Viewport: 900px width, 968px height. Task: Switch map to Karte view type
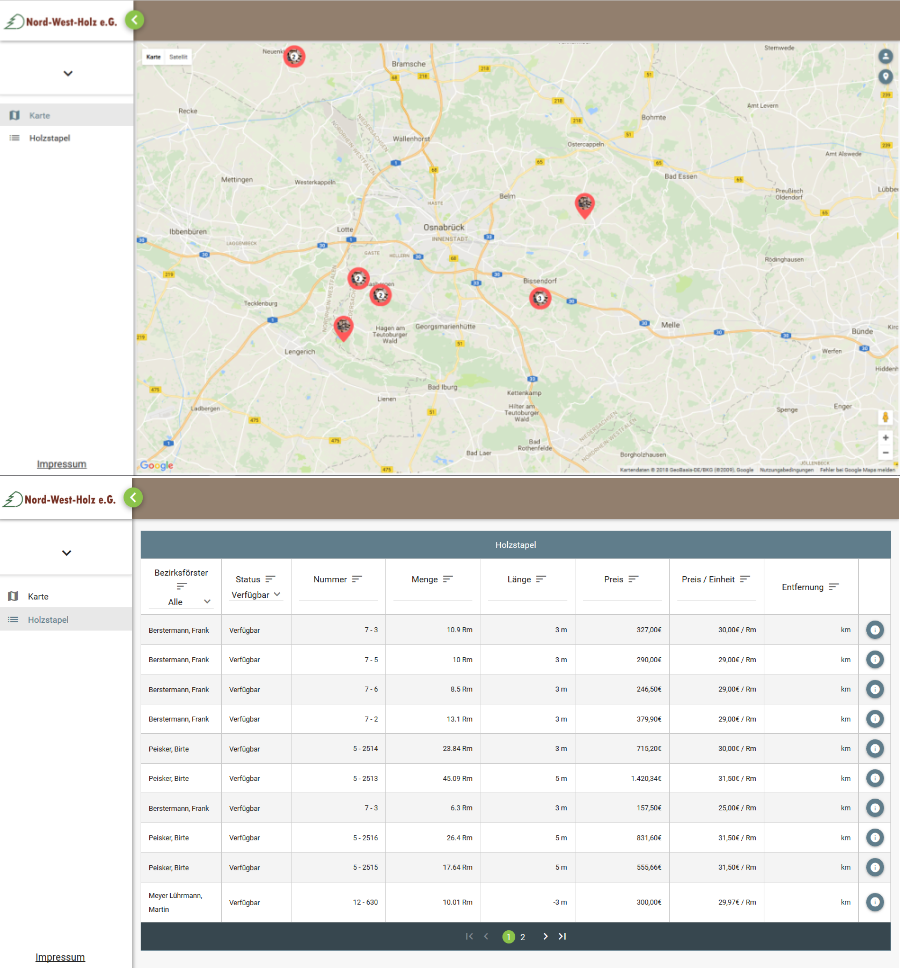(x=153, y=57)
